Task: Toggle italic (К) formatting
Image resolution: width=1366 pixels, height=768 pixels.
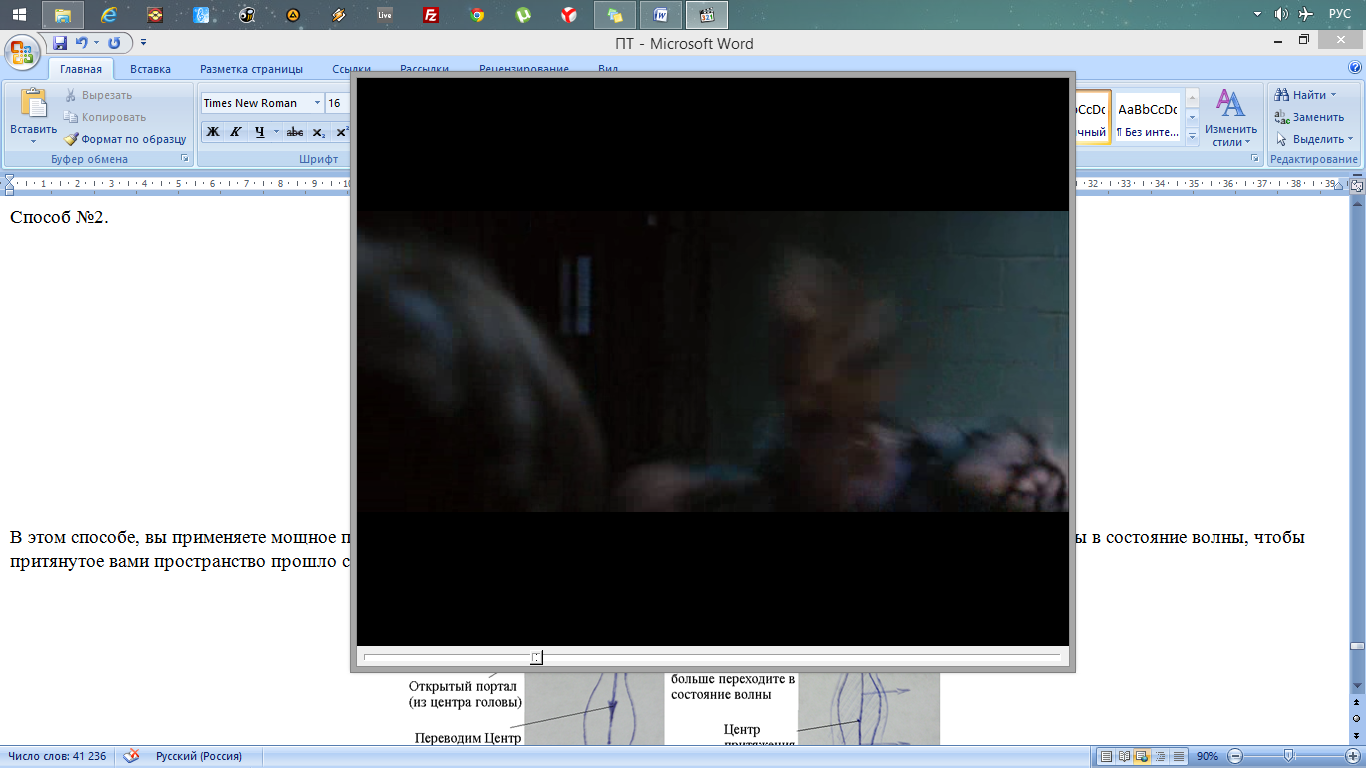Action: (236, 132)
